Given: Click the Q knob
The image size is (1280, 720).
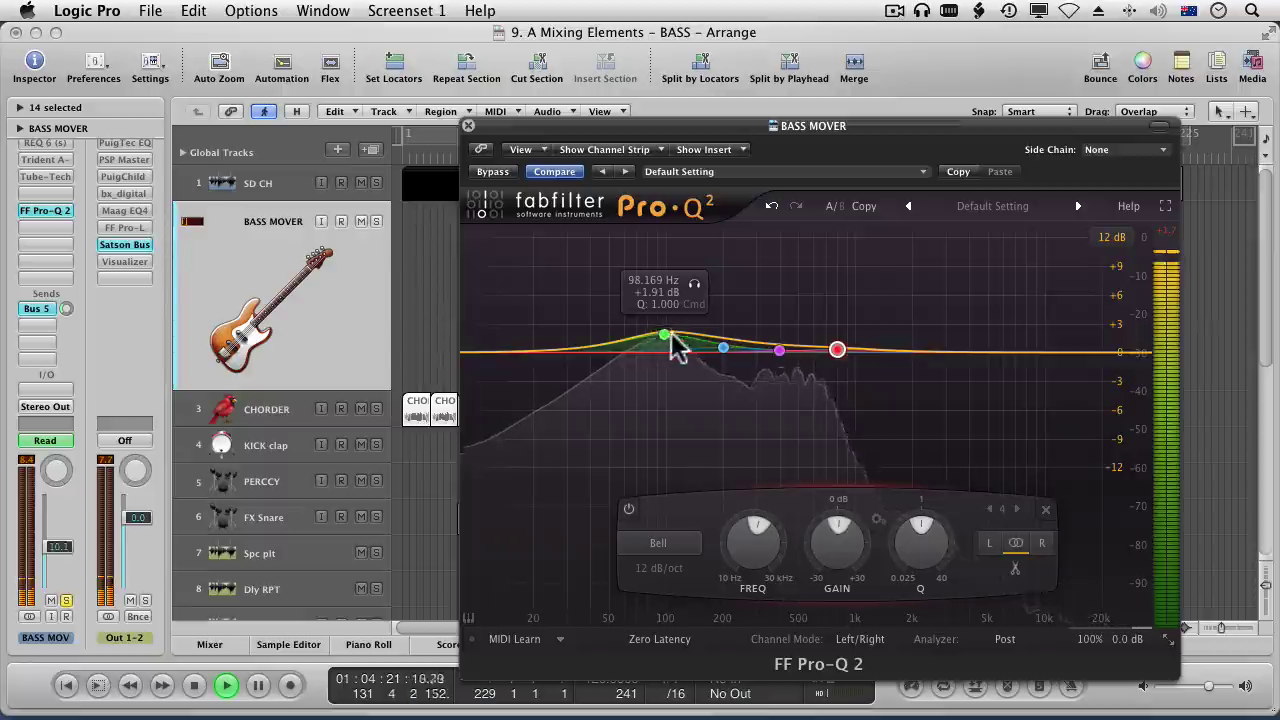Looking at the screenshot, I should pos(921,542).
